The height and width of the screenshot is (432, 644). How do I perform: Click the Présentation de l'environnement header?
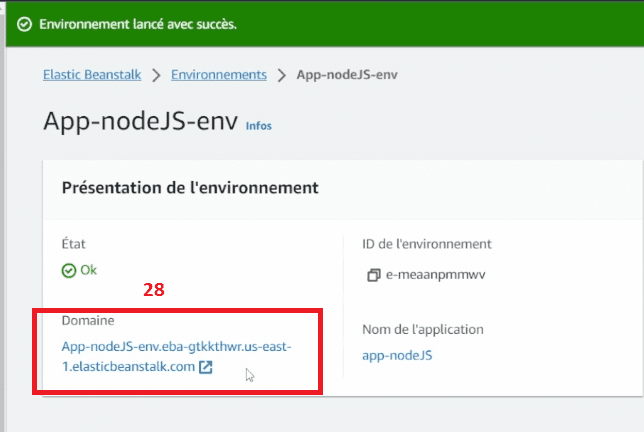tap(190, 188)
